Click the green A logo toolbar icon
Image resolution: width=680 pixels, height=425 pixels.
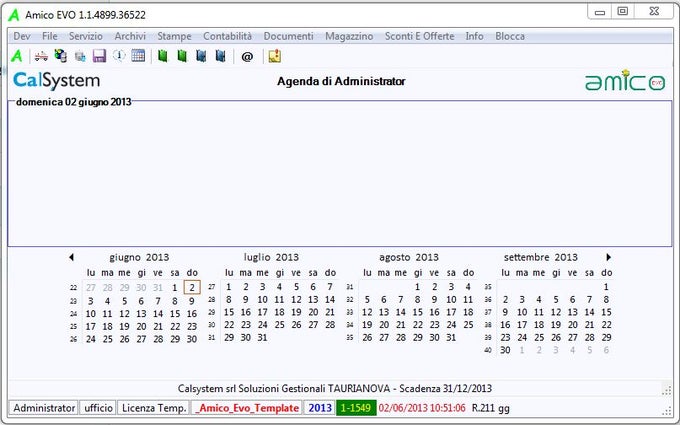[x=16, y=56]
